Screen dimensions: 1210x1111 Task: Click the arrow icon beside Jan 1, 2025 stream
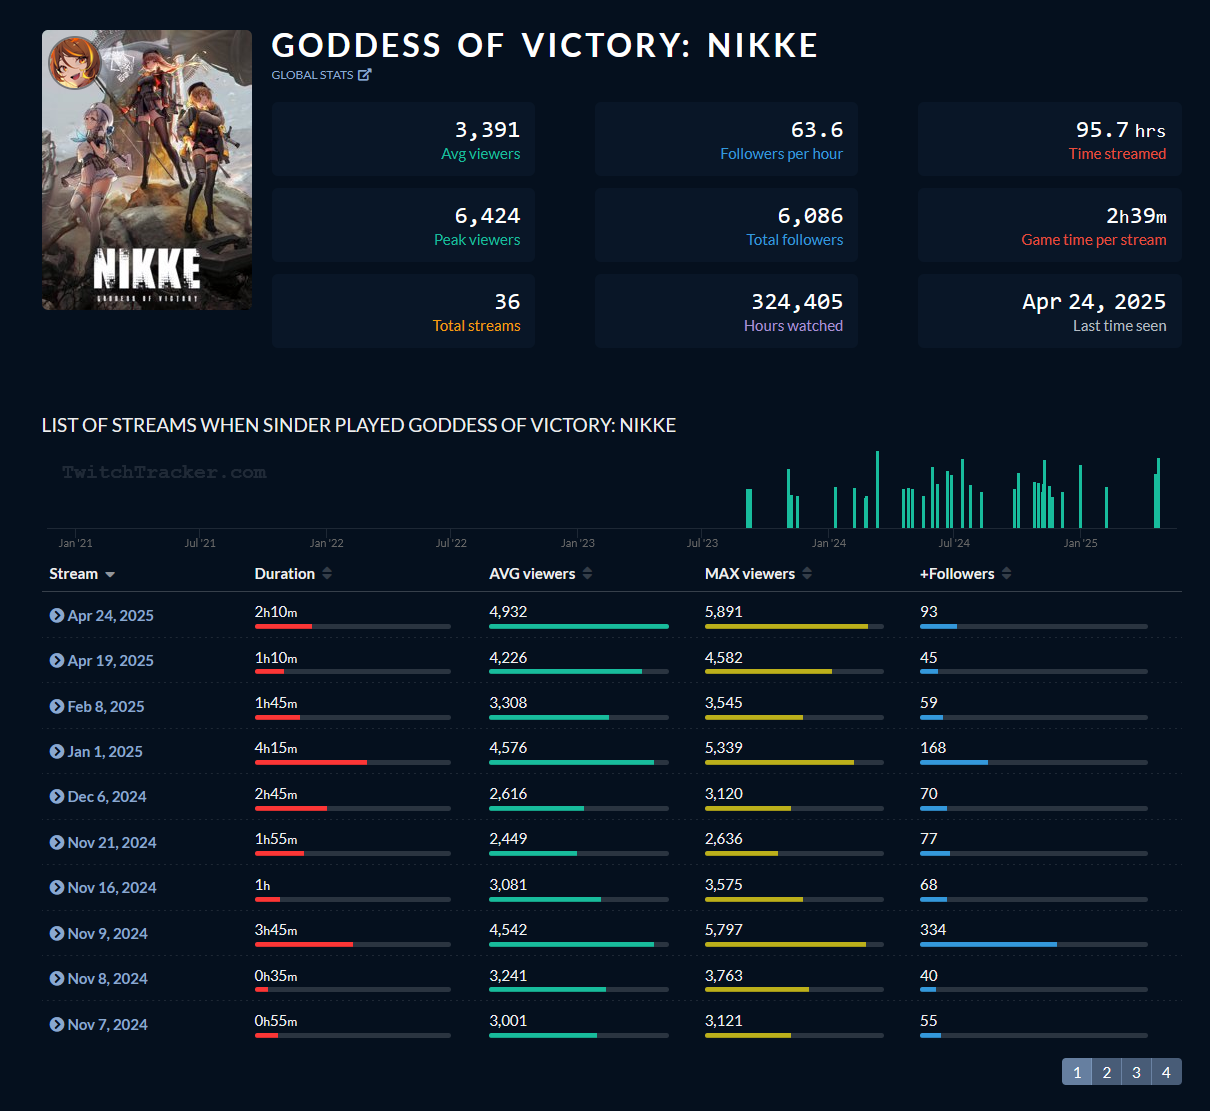57,752
